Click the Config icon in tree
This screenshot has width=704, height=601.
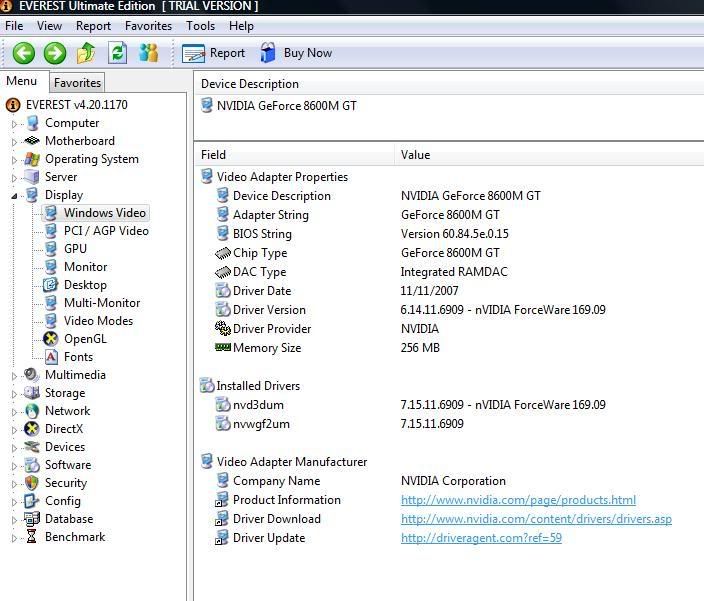[x=31, y=501]
